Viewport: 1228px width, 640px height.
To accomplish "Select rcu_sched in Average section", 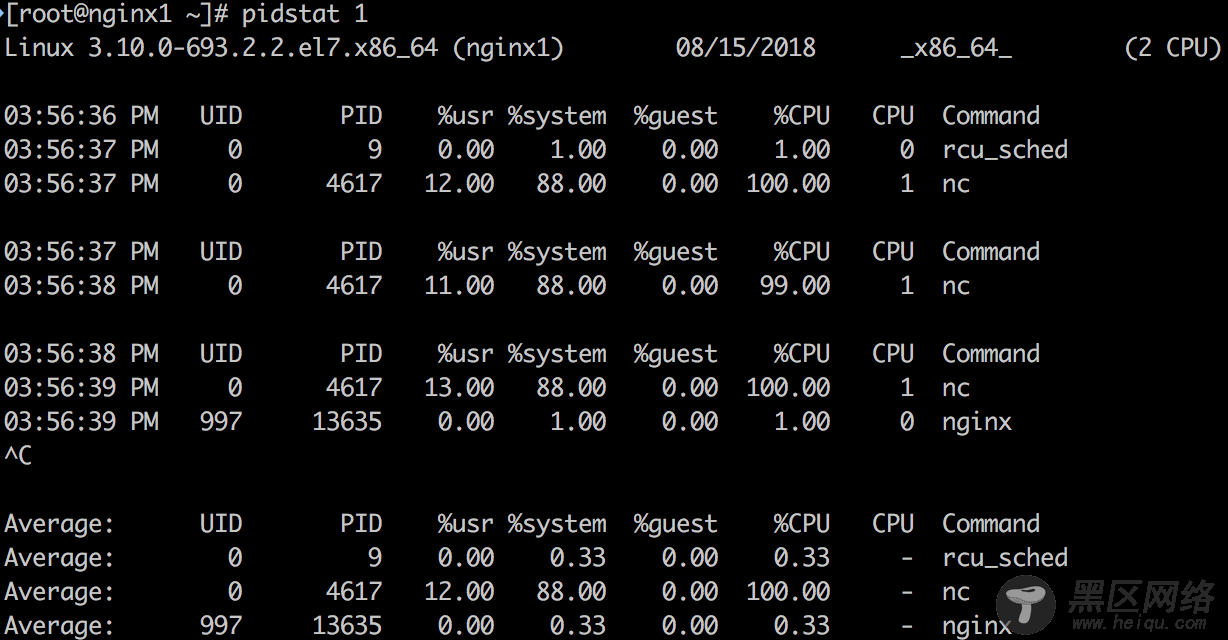I will (x=1004, y=558).
